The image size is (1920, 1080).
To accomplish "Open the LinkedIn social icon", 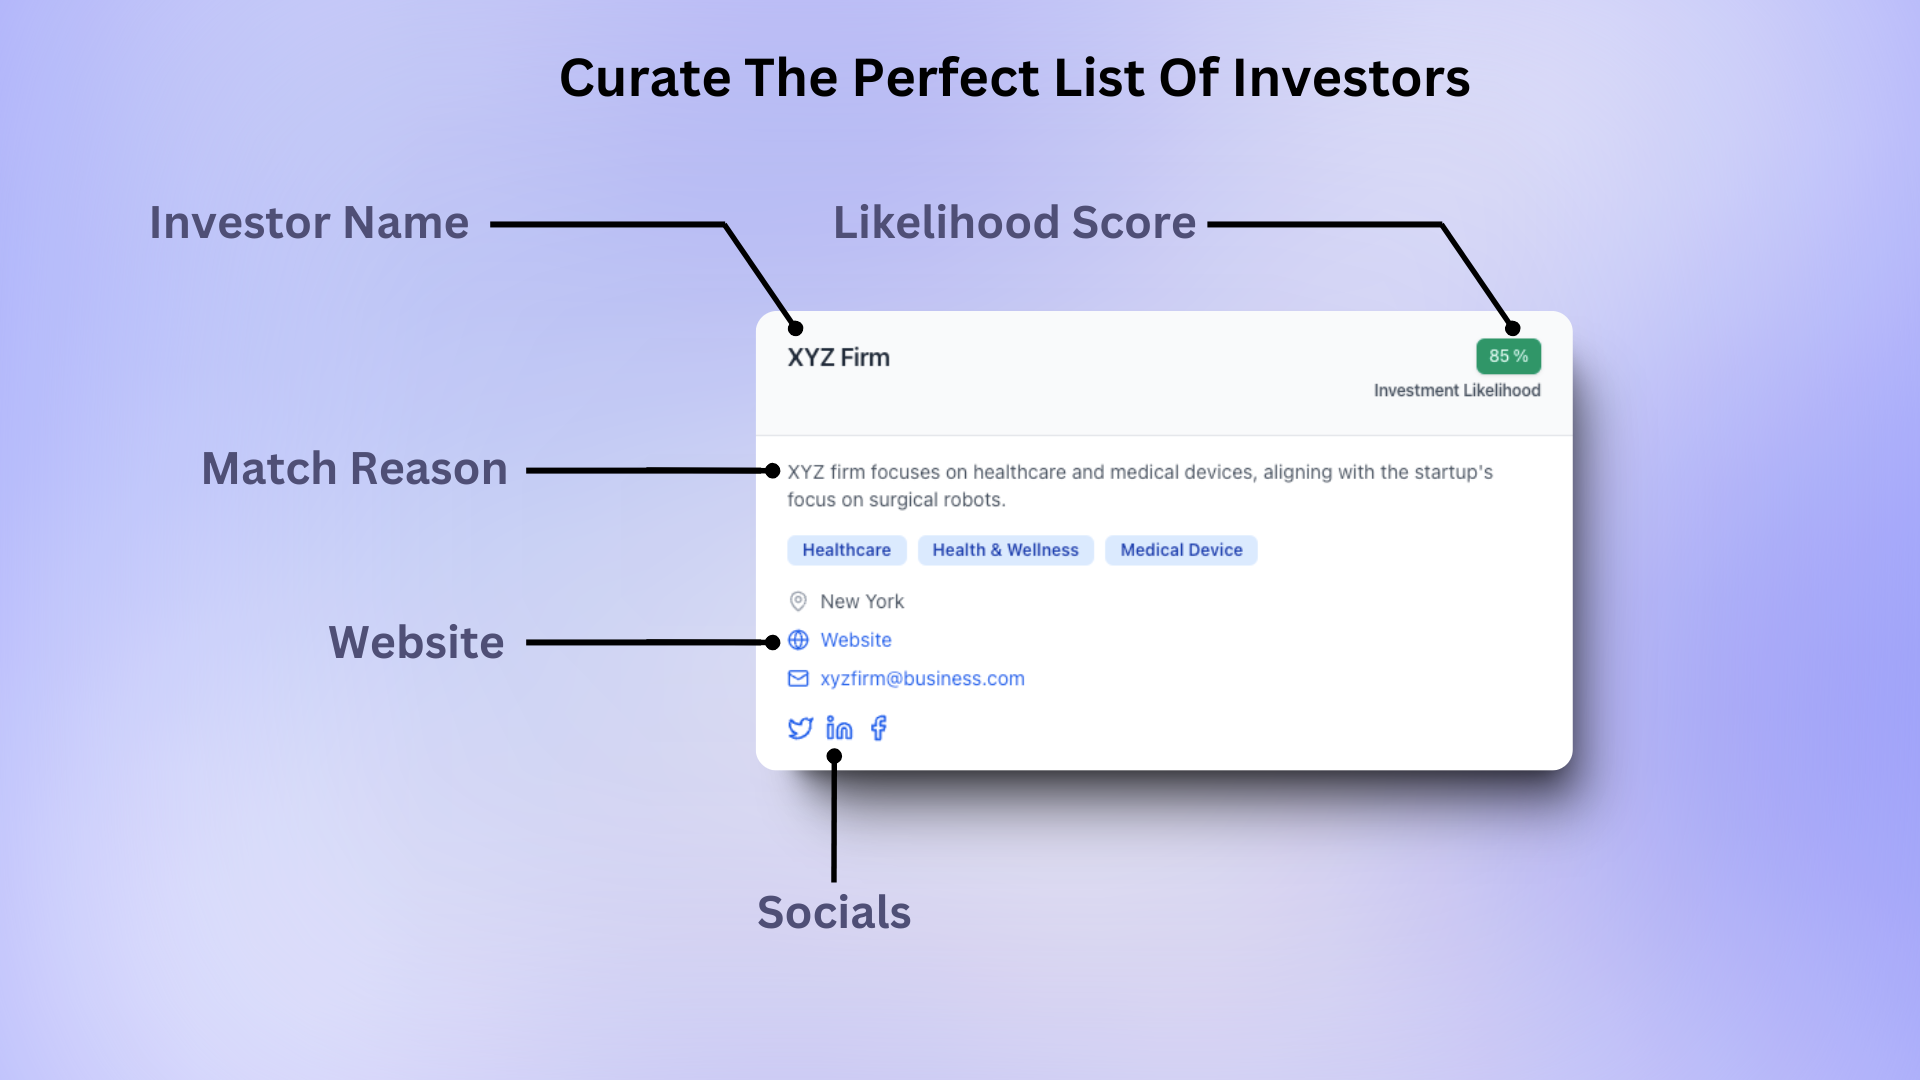I will [x=839, y=728].
